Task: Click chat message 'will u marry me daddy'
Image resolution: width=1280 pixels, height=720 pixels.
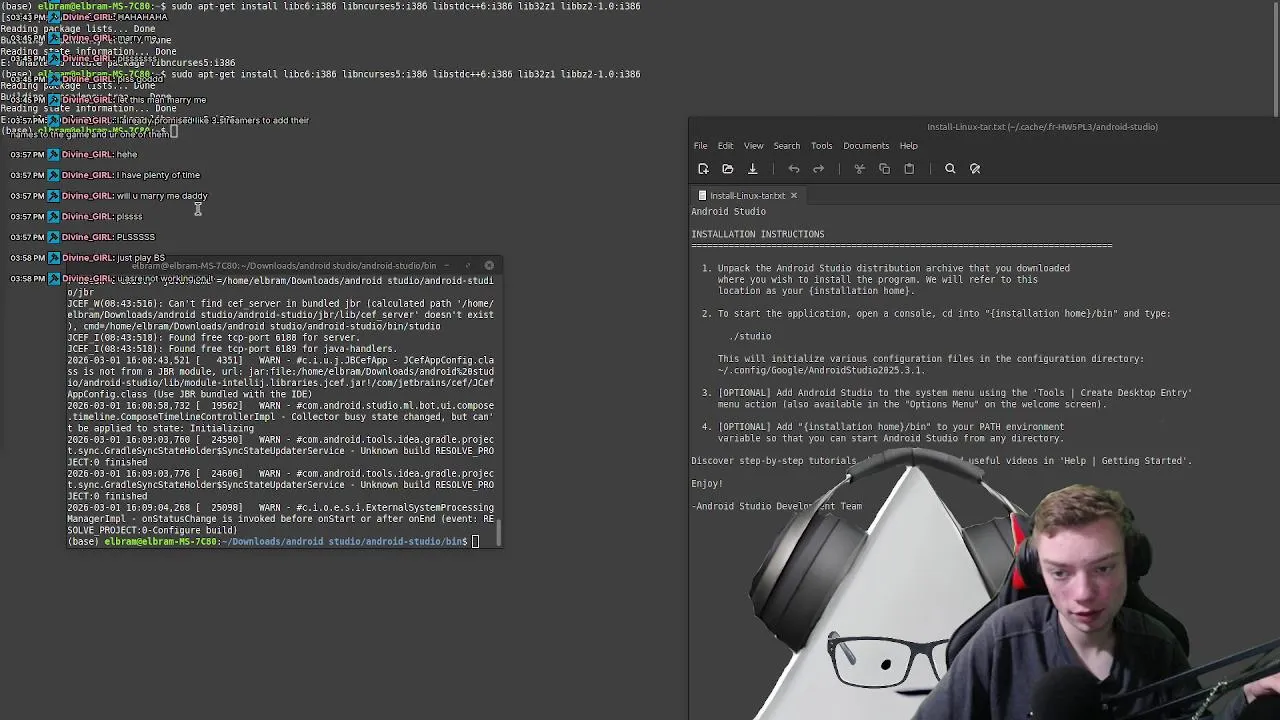Action: (x=162, y=196)
